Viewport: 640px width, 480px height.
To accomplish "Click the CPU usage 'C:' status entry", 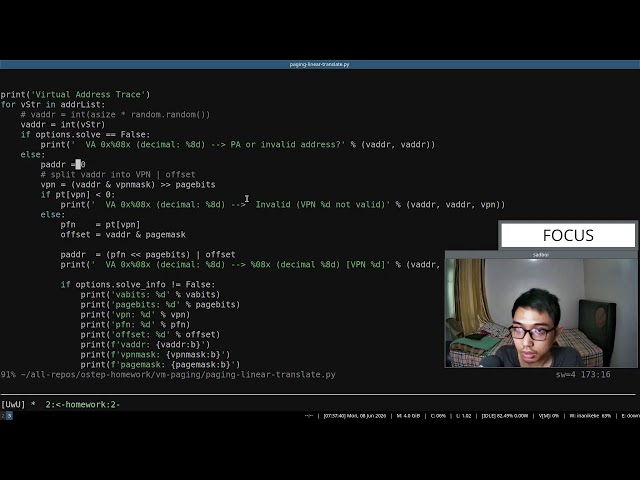I will pyautogui.click(x=438, y=416).
